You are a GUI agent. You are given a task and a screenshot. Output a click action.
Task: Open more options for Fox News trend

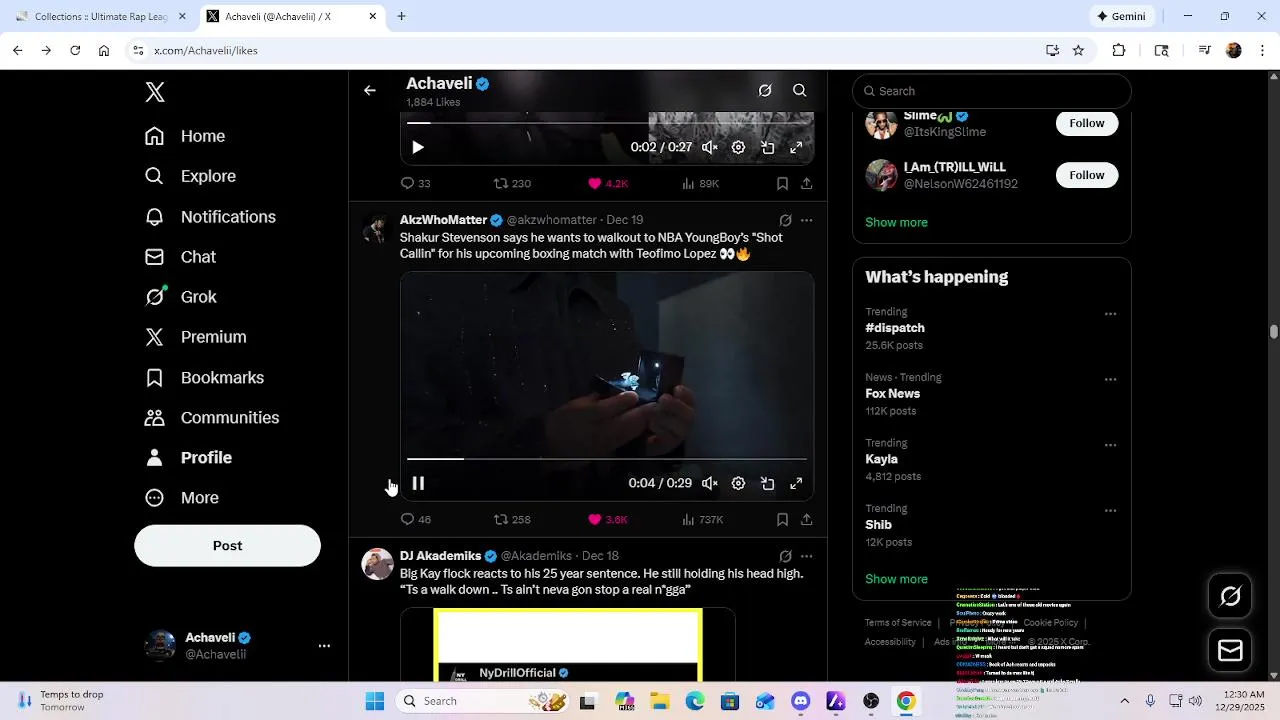click(1110, 380)
